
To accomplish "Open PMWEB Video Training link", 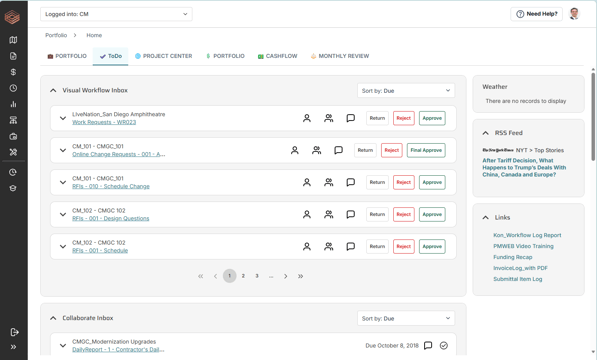I will pos(523,246).
